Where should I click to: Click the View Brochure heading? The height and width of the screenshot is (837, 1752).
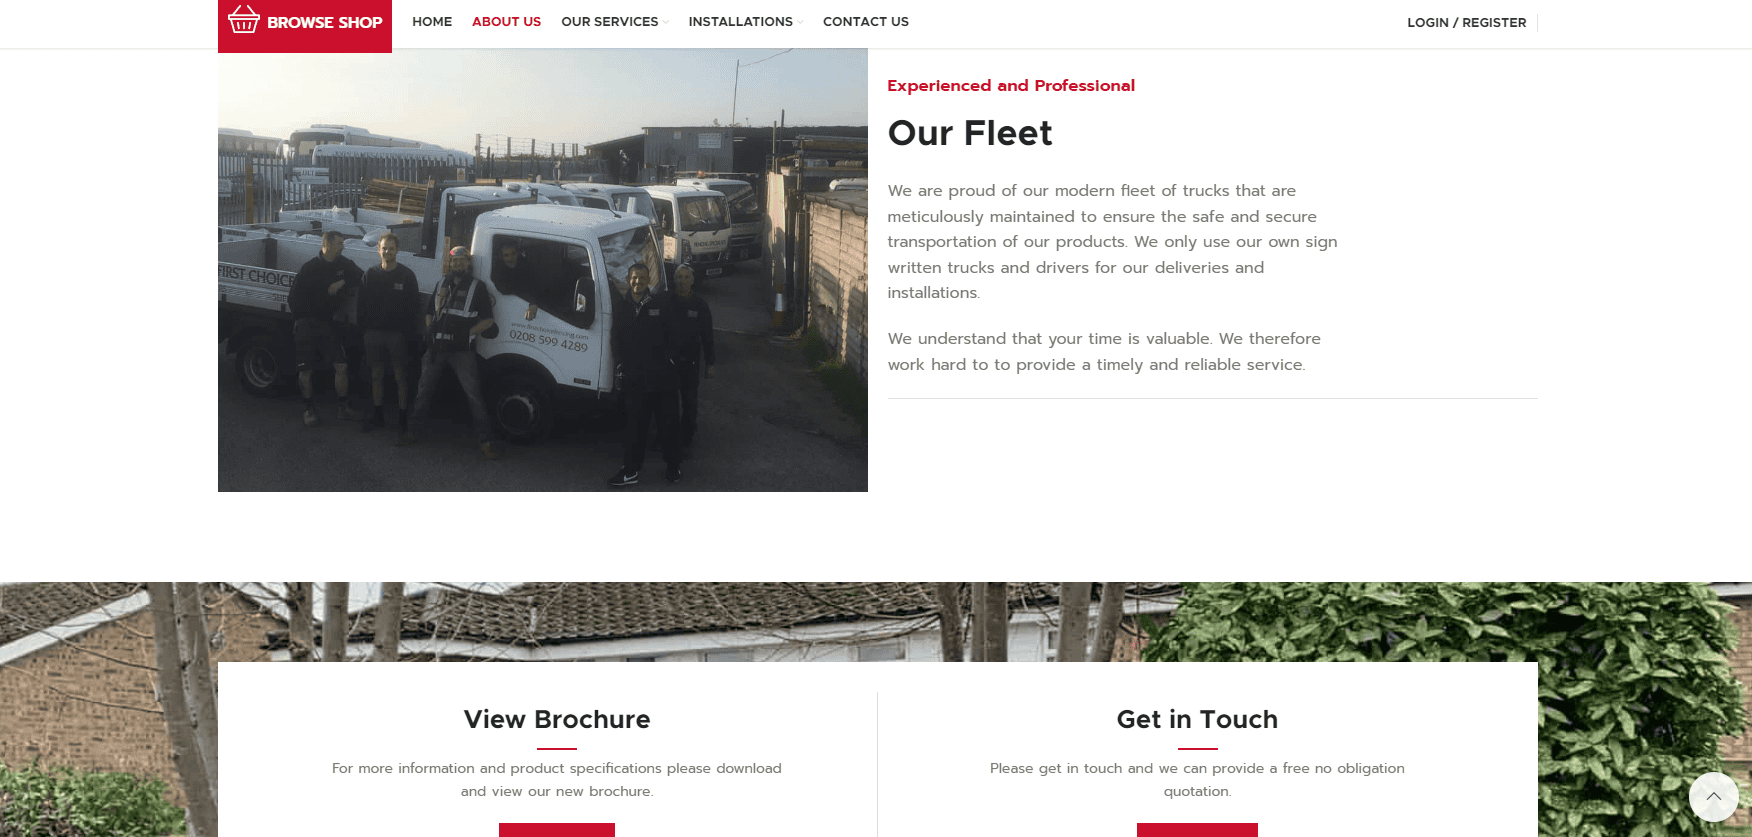tap(557, 719)
